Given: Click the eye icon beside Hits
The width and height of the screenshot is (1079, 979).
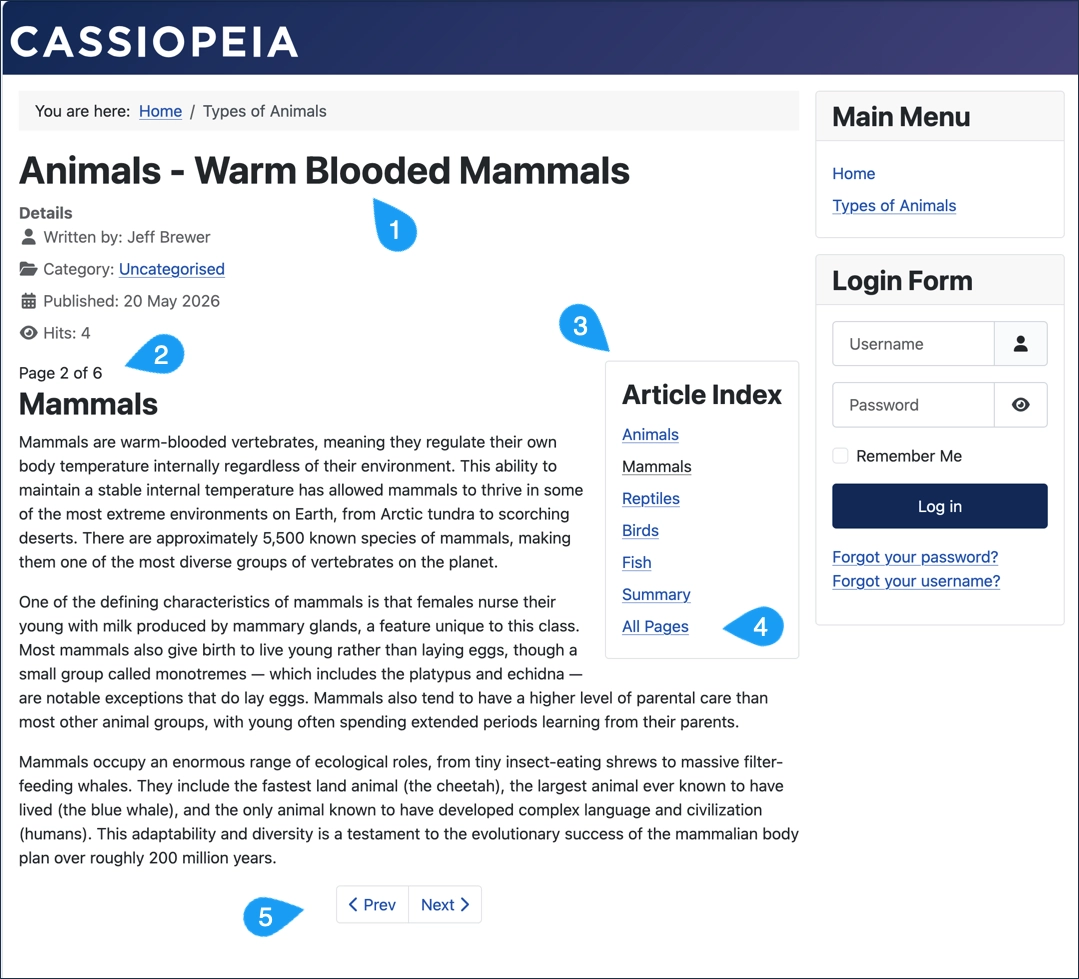Looking at the screenshot, I should click(x=28, y=333).
